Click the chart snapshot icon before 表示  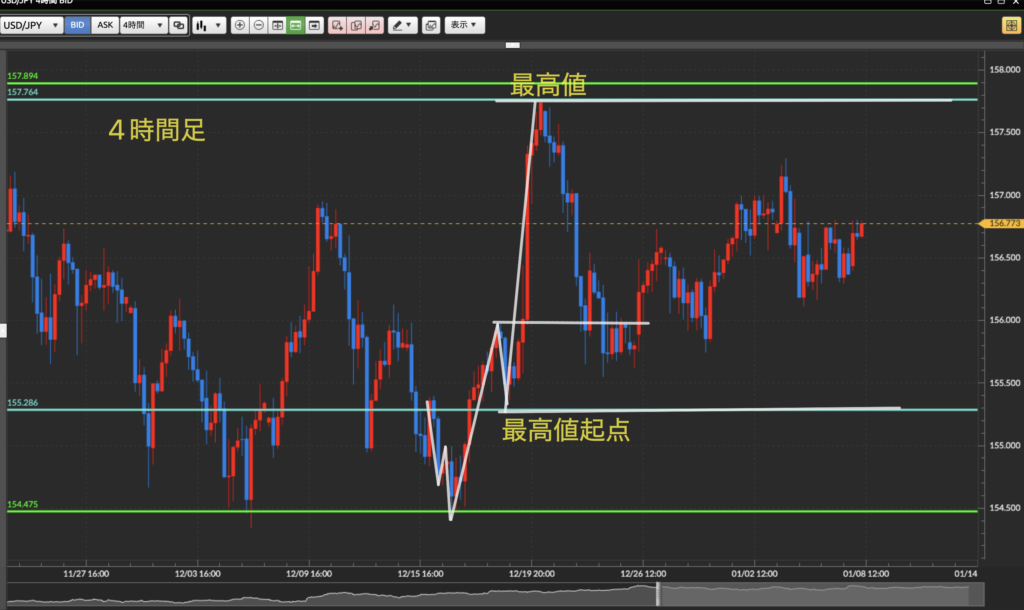click(430, 25)
